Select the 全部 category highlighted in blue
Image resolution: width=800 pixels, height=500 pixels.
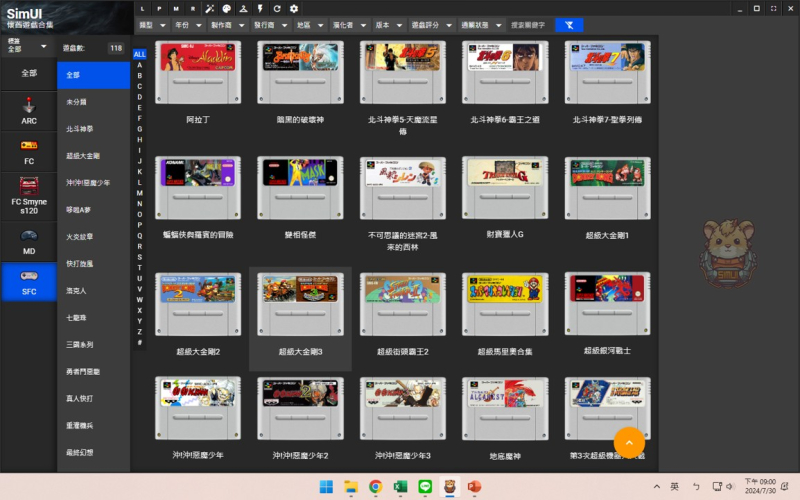[x=93, y=75]
